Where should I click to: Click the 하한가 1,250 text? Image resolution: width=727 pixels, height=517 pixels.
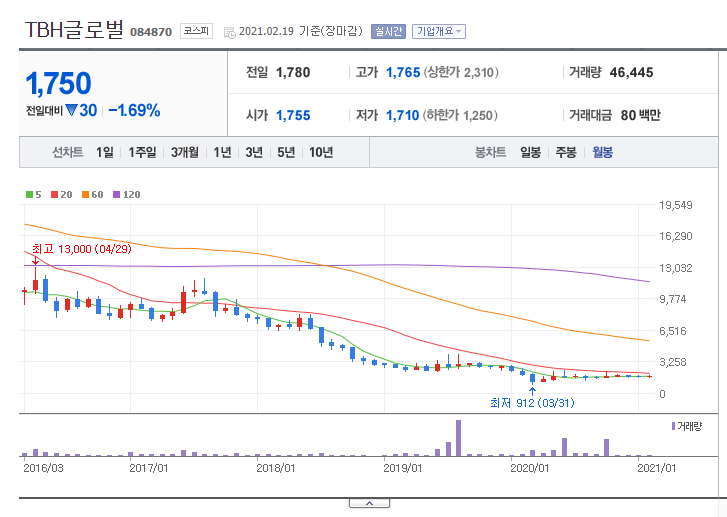(460, 115)
